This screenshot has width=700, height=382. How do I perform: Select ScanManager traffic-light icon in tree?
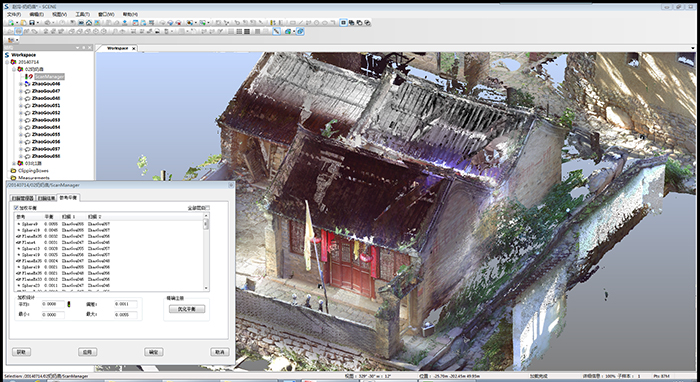click(x=29, y=77)
